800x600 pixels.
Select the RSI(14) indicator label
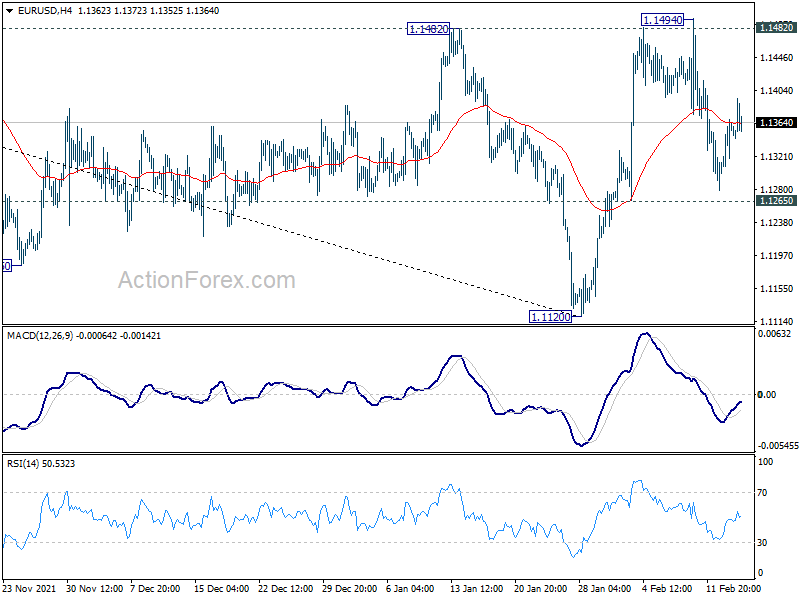(x=22, y=463)
